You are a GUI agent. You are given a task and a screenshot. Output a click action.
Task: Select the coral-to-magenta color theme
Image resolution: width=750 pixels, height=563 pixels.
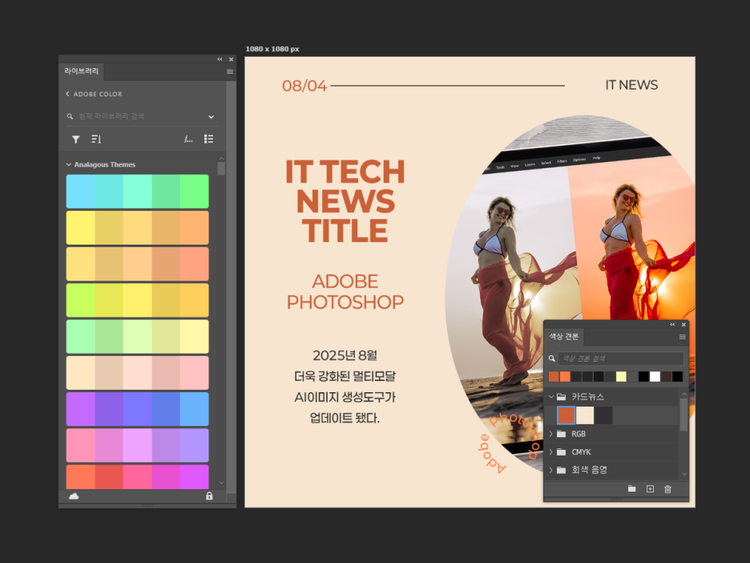(x=137, y=477)
